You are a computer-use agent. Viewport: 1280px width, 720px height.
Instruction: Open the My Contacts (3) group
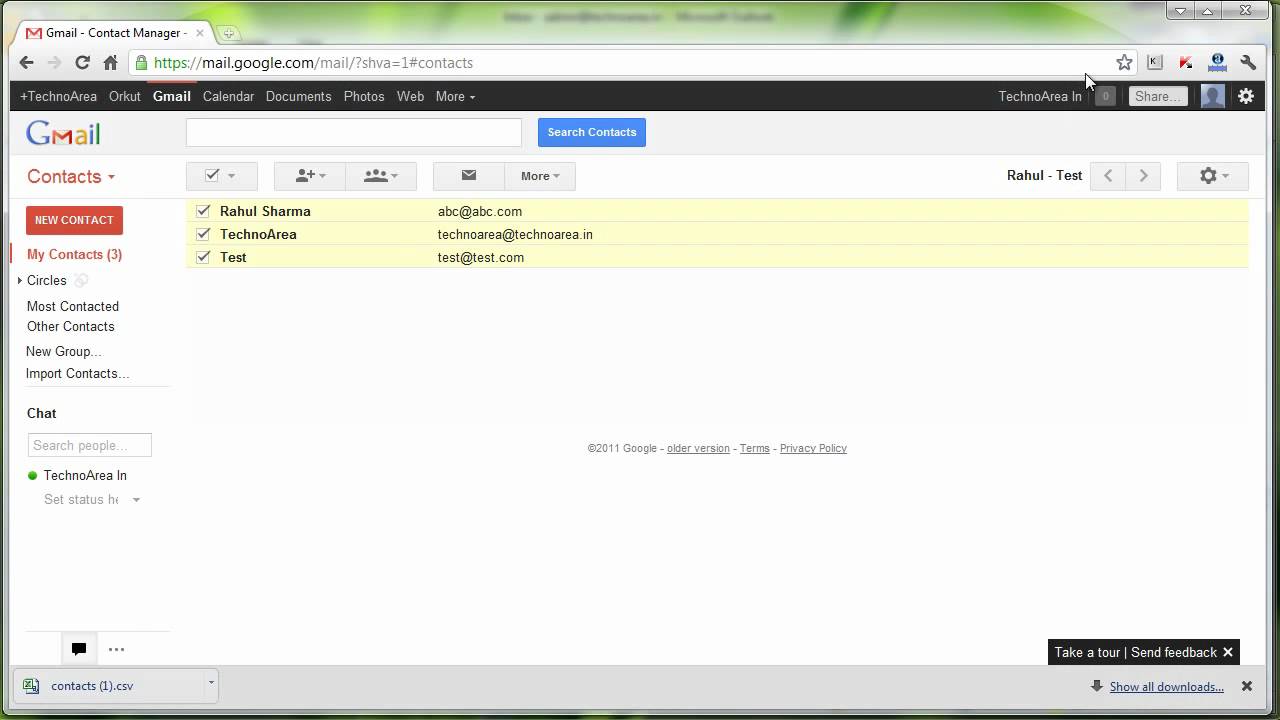click(74, 254)
